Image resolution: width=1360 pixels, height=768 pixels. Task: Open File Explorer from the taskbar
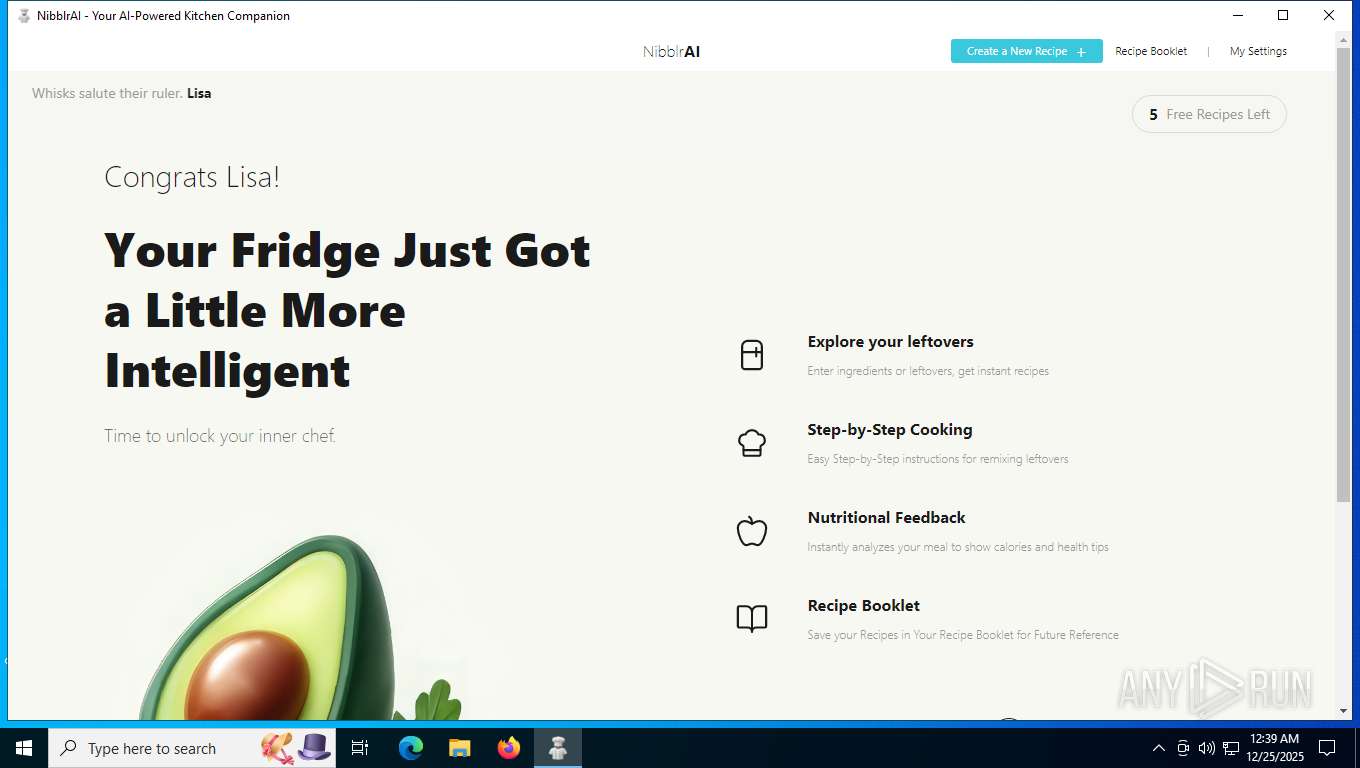click(x=460, y=748)
